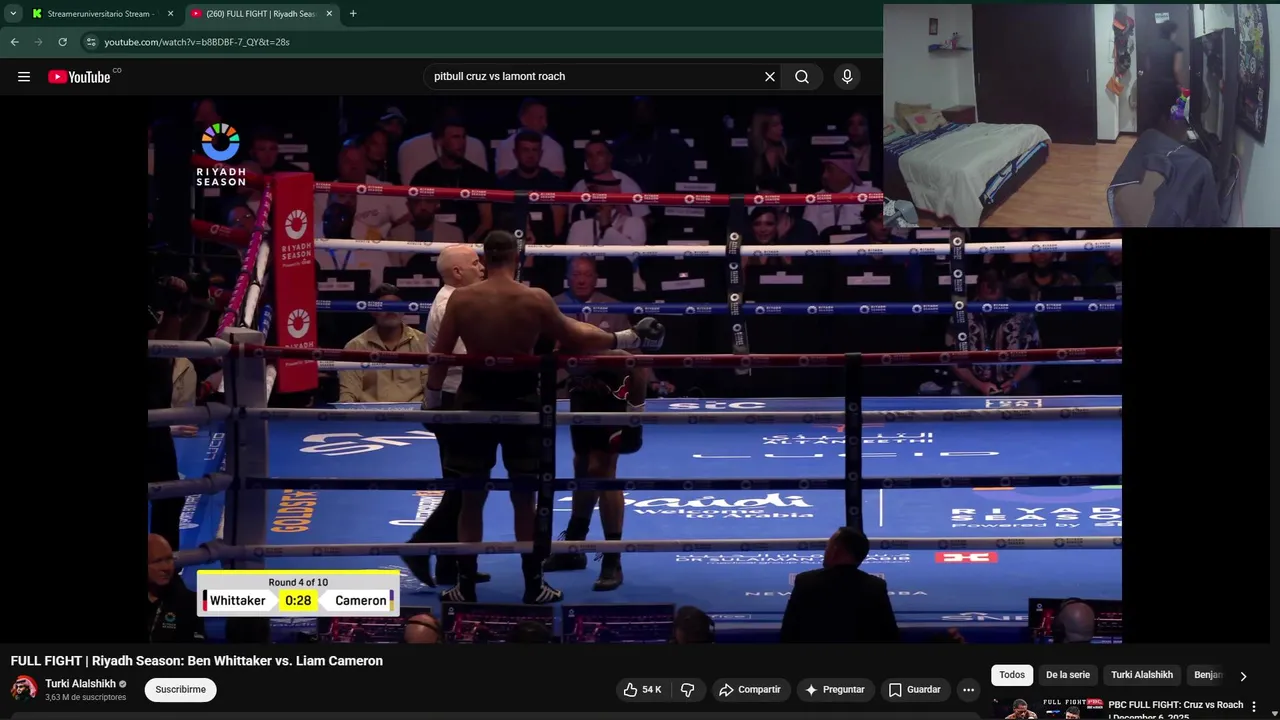This screenshot has width=1280, height=720.
Task: Focus the URL address bar
Action: [x=480, y=42]
